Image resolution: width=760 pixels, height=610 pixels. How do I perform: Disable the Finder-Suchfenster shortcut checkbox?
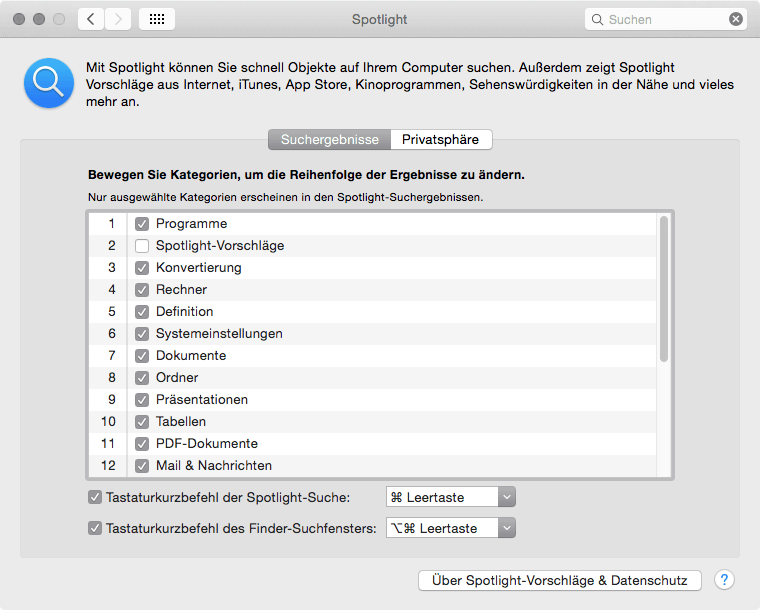95,528
